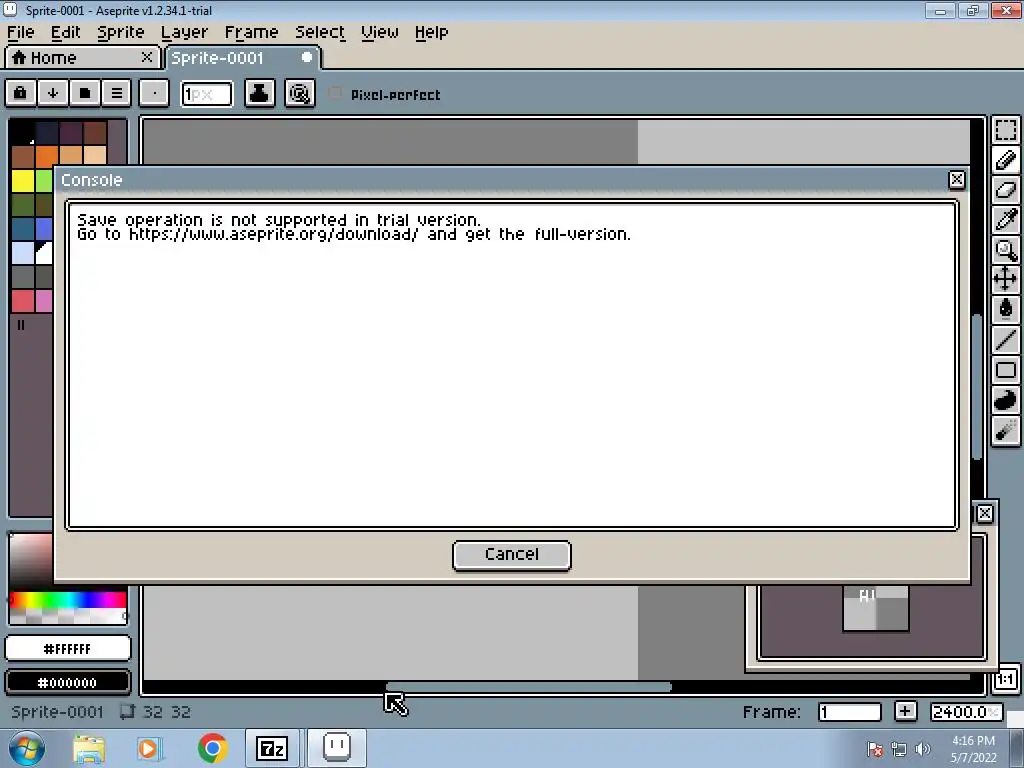
Task: Click the palette lock edit icon
Action: click(x=21, y=93)
